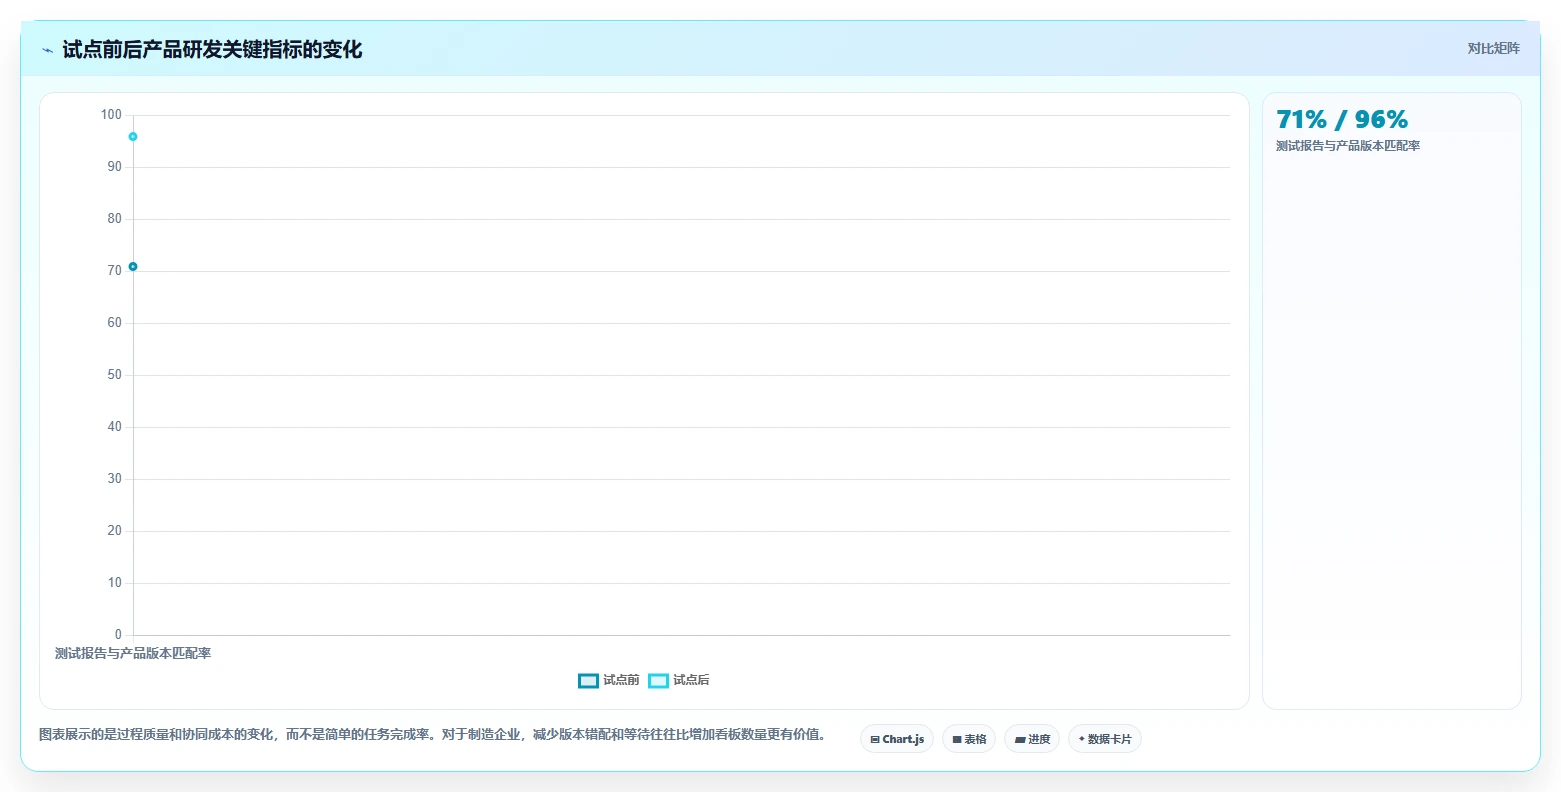1561x792 pixels.
Task: Click the Chart.js tag button
Action: (897, 739)
